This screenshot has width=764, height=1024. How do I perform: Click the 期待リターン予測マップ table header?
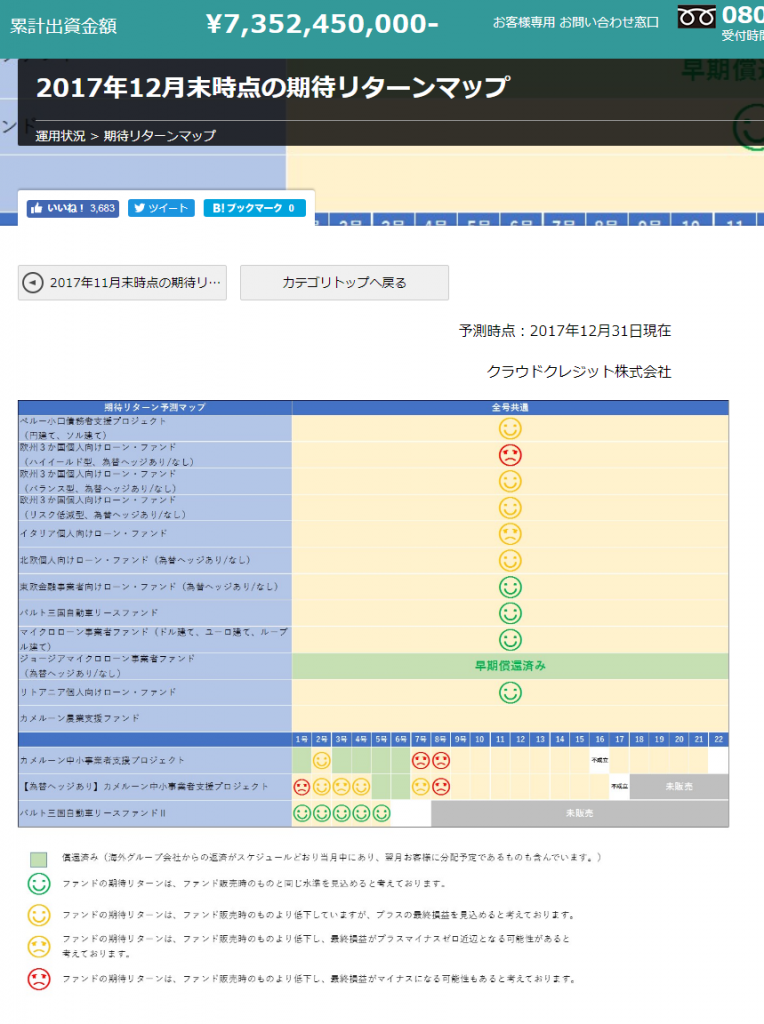click(155, 407)
